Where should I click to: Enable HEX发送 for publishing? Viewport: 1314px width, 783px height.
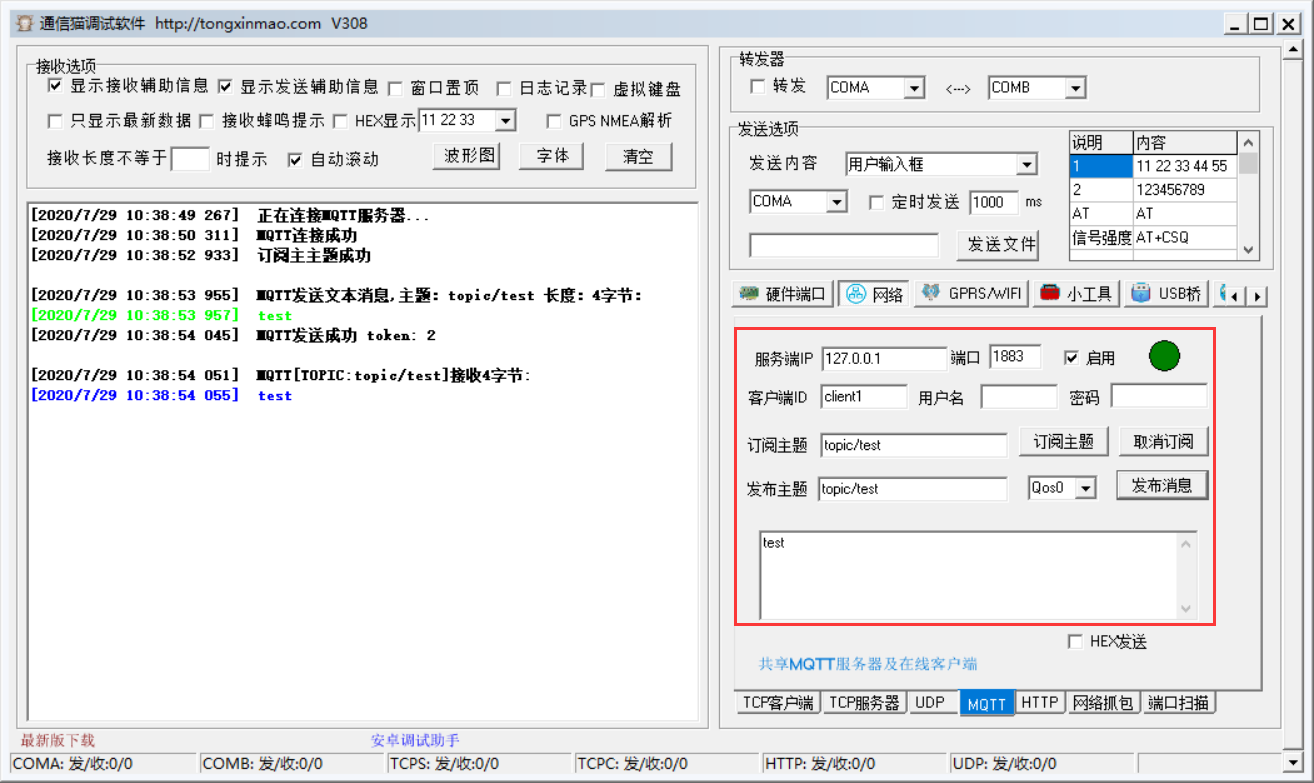point(1077,642)
